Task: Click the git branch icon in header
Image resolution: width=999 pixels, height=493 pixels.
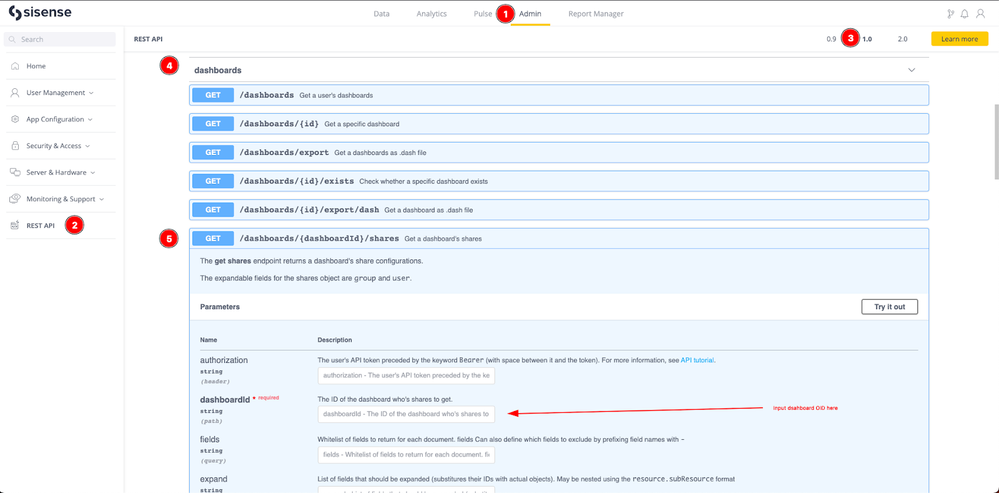Action: [x=950, y=14]
